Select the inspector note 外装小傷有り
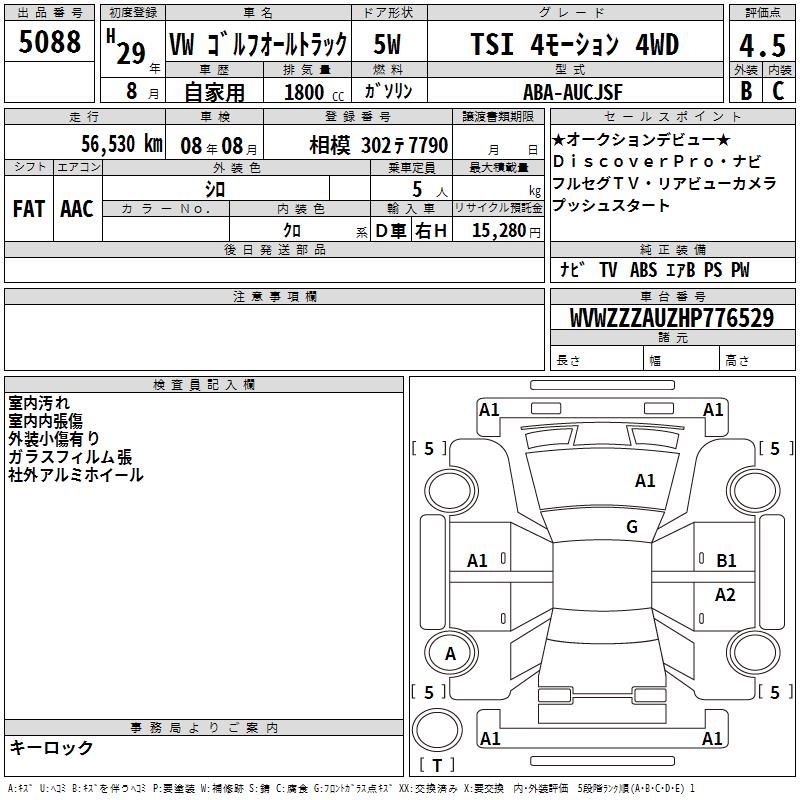Screen dimensions: 800x800 pos(54,438)
